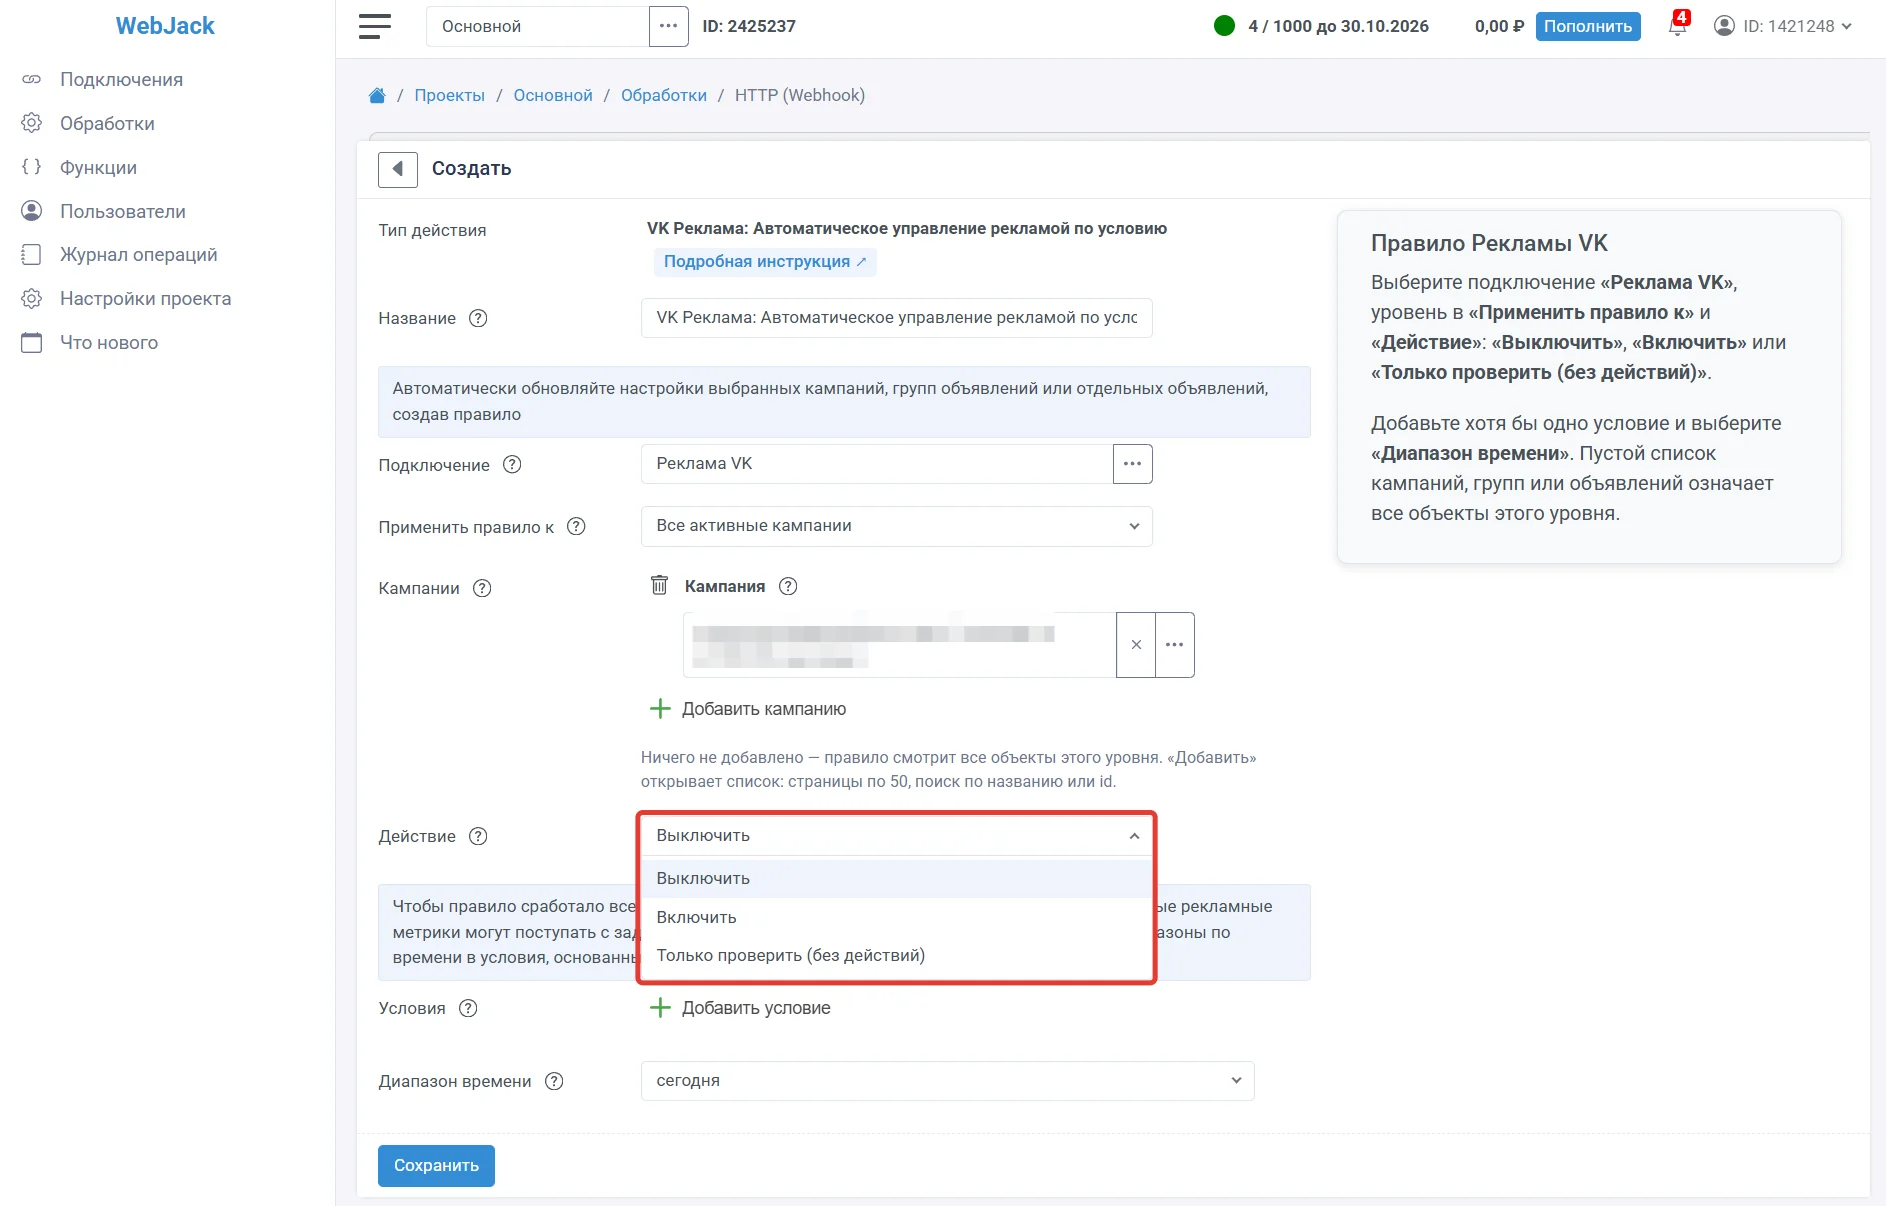Screen dimensions: 1886x1206
Task: Open Настройки проекта in sidebar
Action: [145, 299]
